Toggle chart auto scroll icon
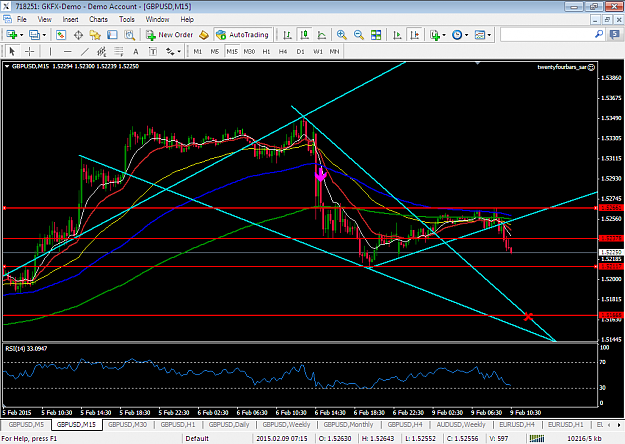The width and height of the screenshot is (625, 444). coord(397,35)
